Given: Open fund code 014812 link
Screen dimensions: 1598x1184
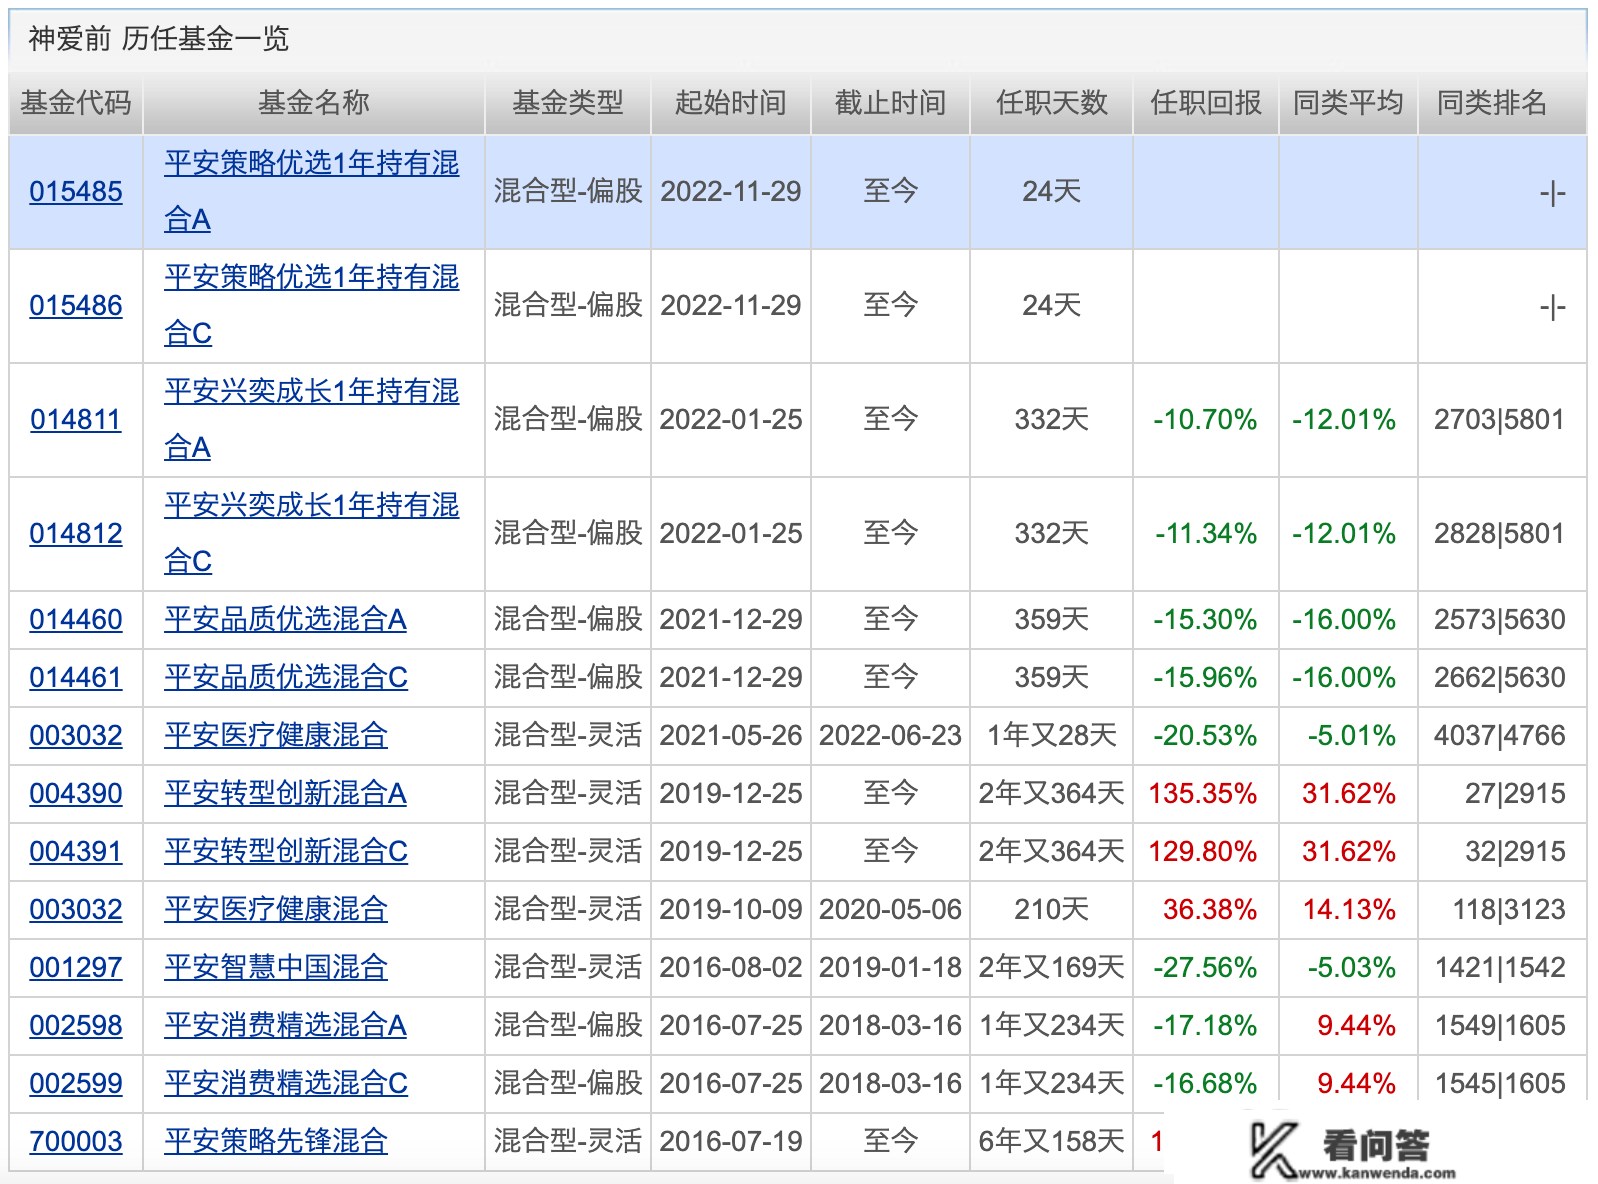Looking at the screenshot, I should click(x=76, y=534).
